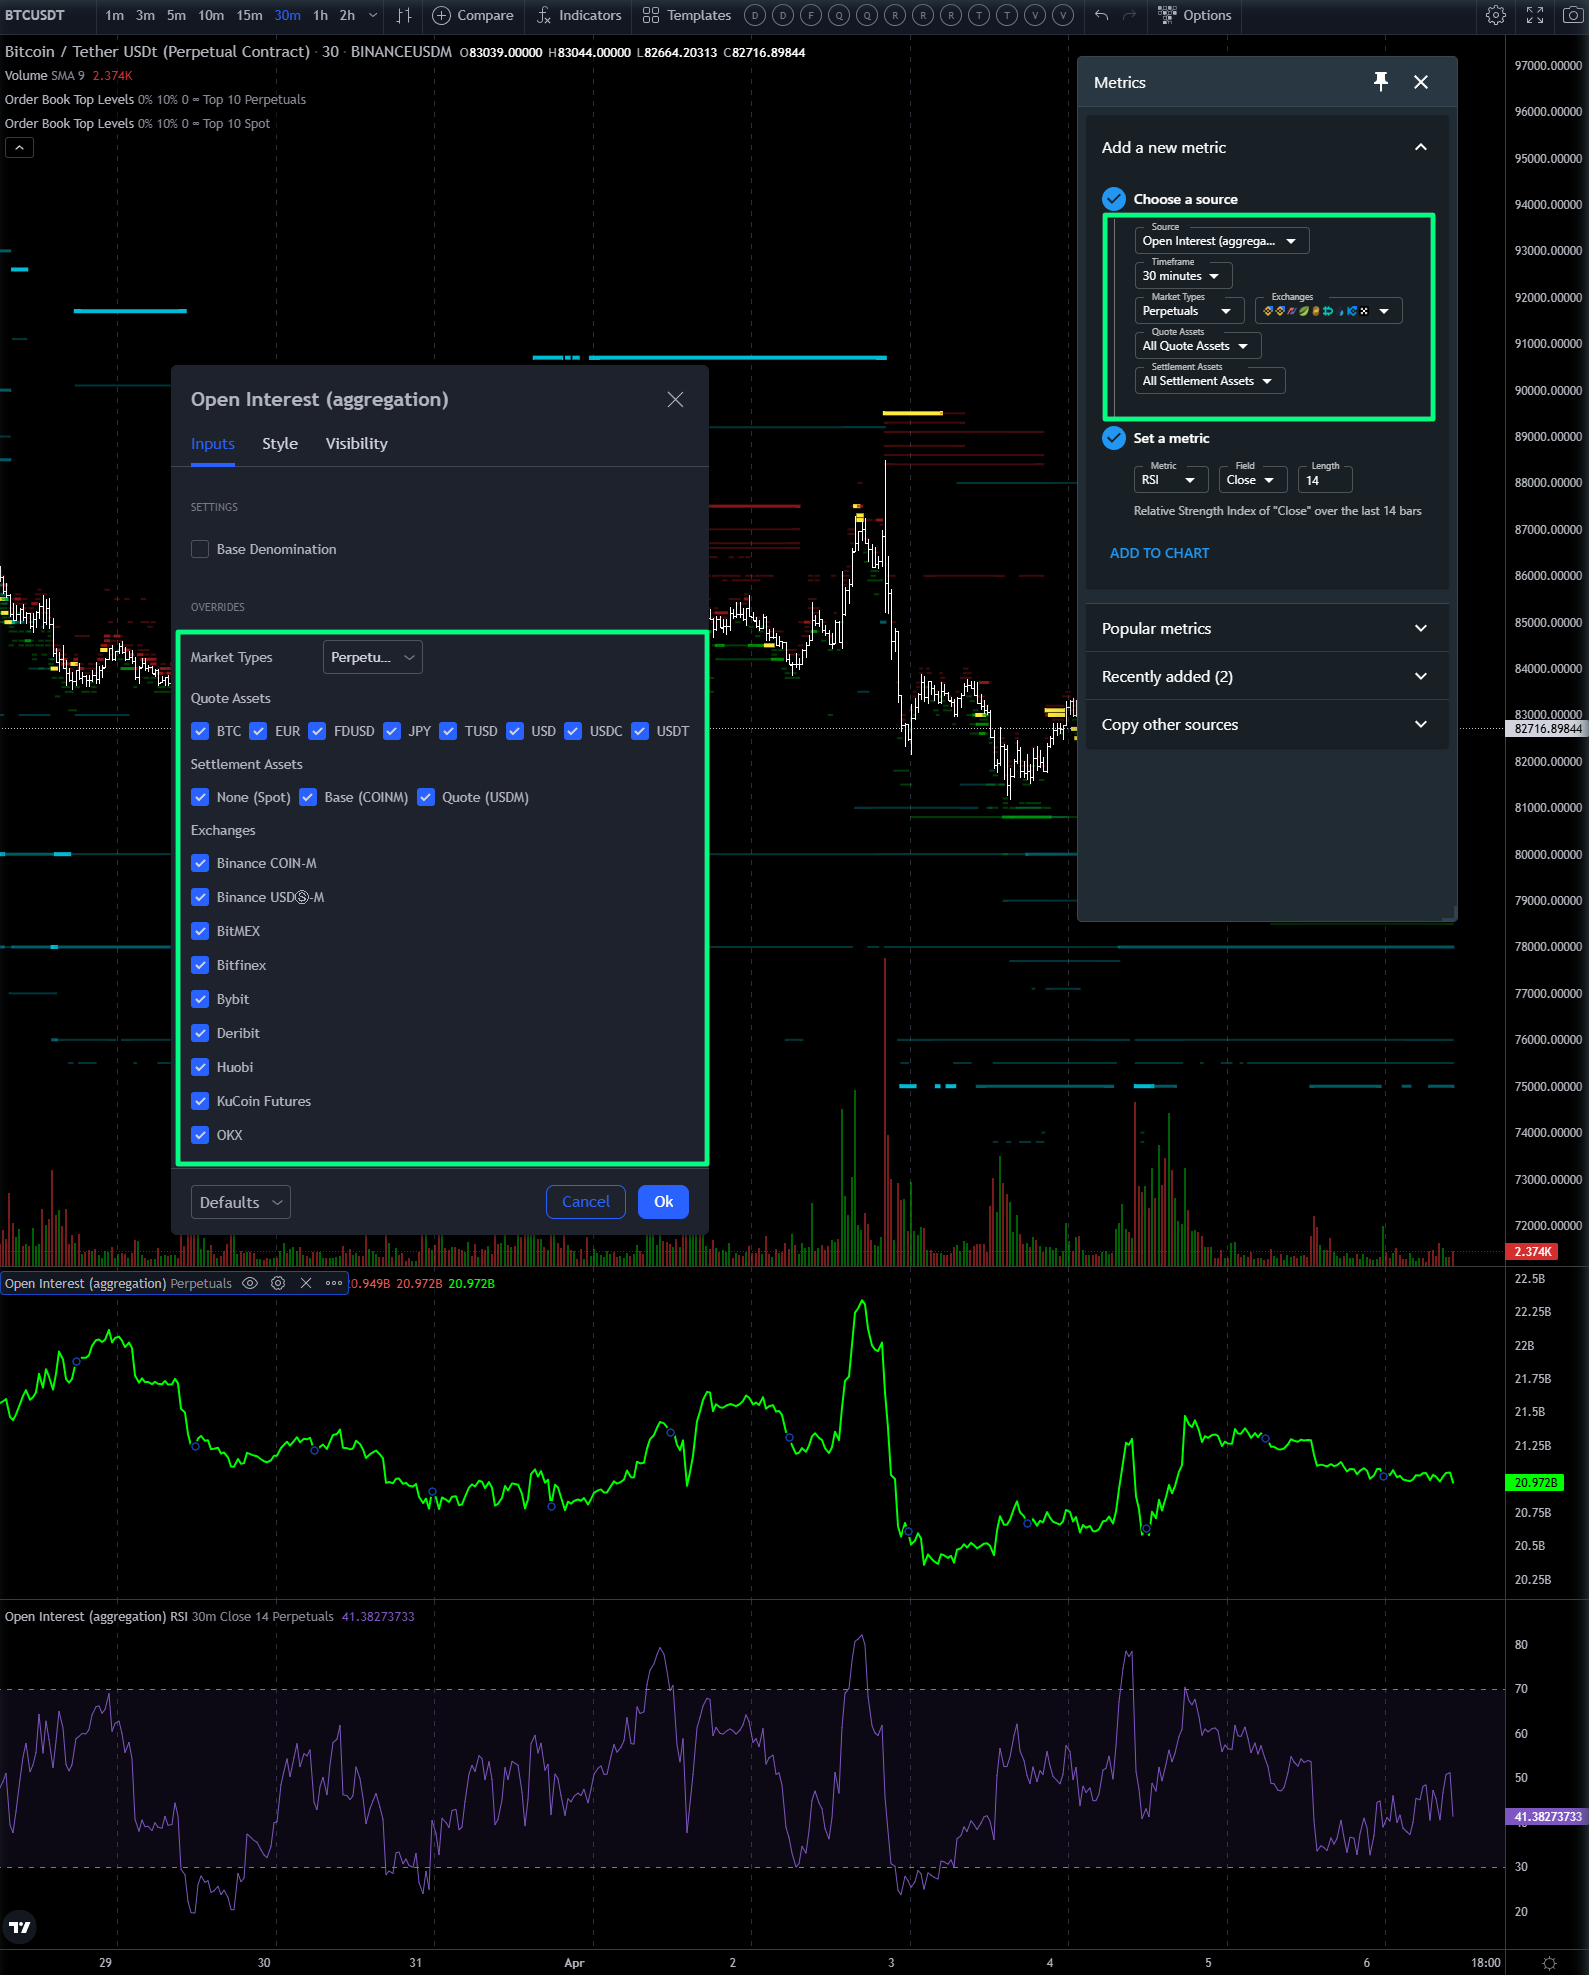Uncheck the BTC quote asset
Image resolution: width=1589 pixels, height=1975 pixels.
coord(200,731)
